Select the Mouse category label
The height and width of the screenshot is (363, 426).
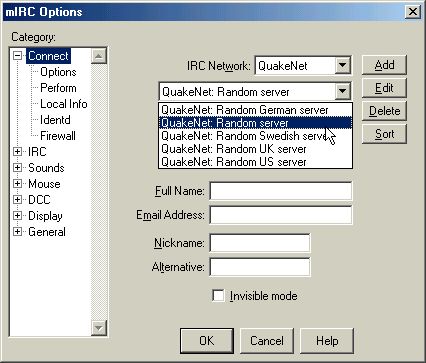pyautogui.click(x=44, y=184)
